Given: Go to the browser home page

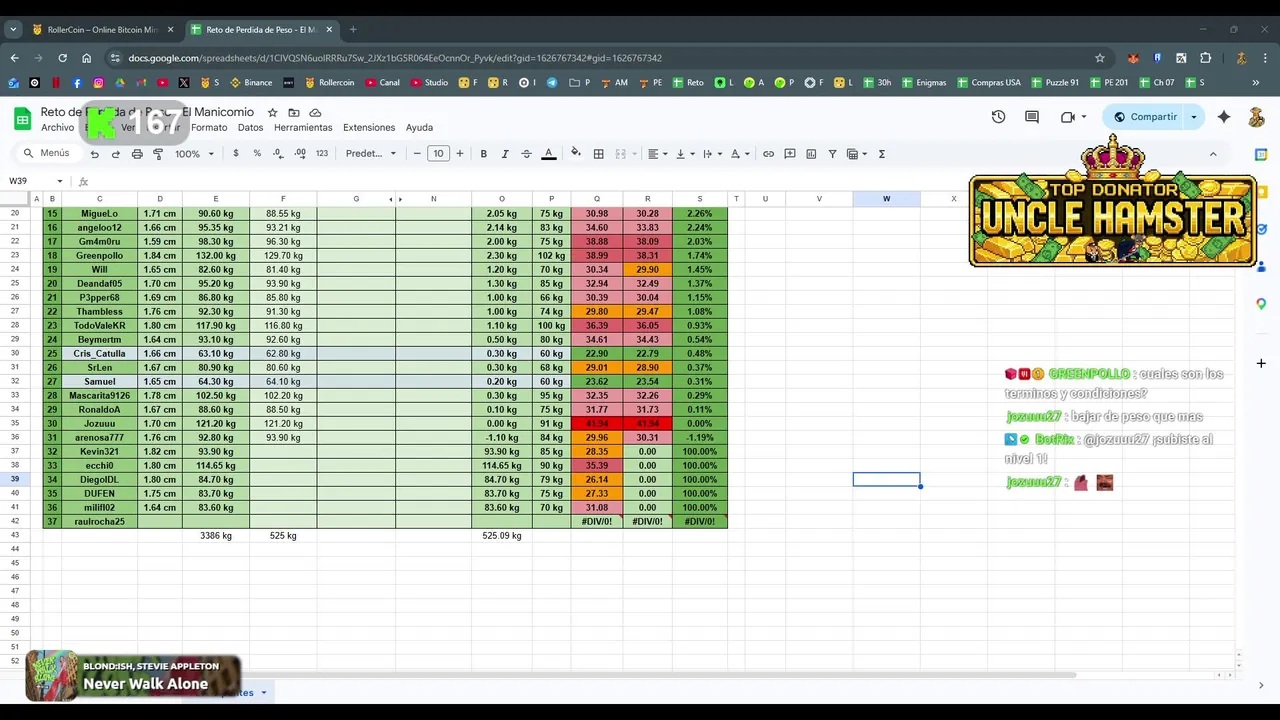Looking at the screenshot, I should pos(86,58).
